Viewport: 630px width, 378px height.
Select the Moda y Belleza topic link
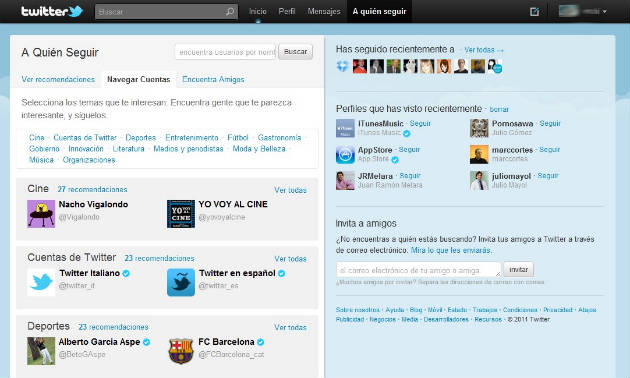[x=259, y=149]
